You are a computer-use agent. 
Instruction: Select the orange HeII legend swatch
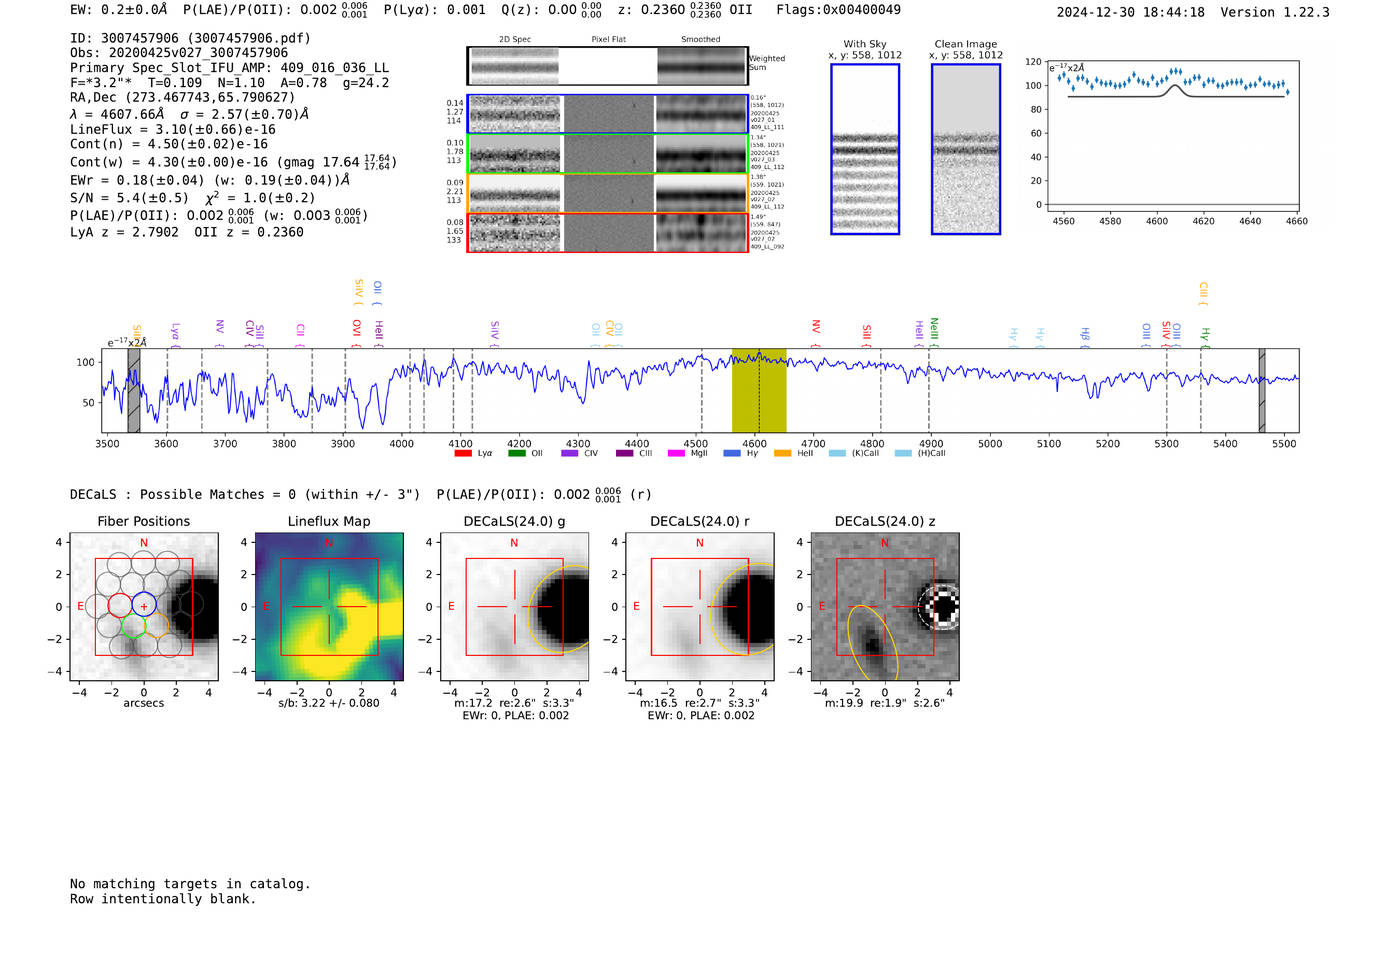(782, 453)
